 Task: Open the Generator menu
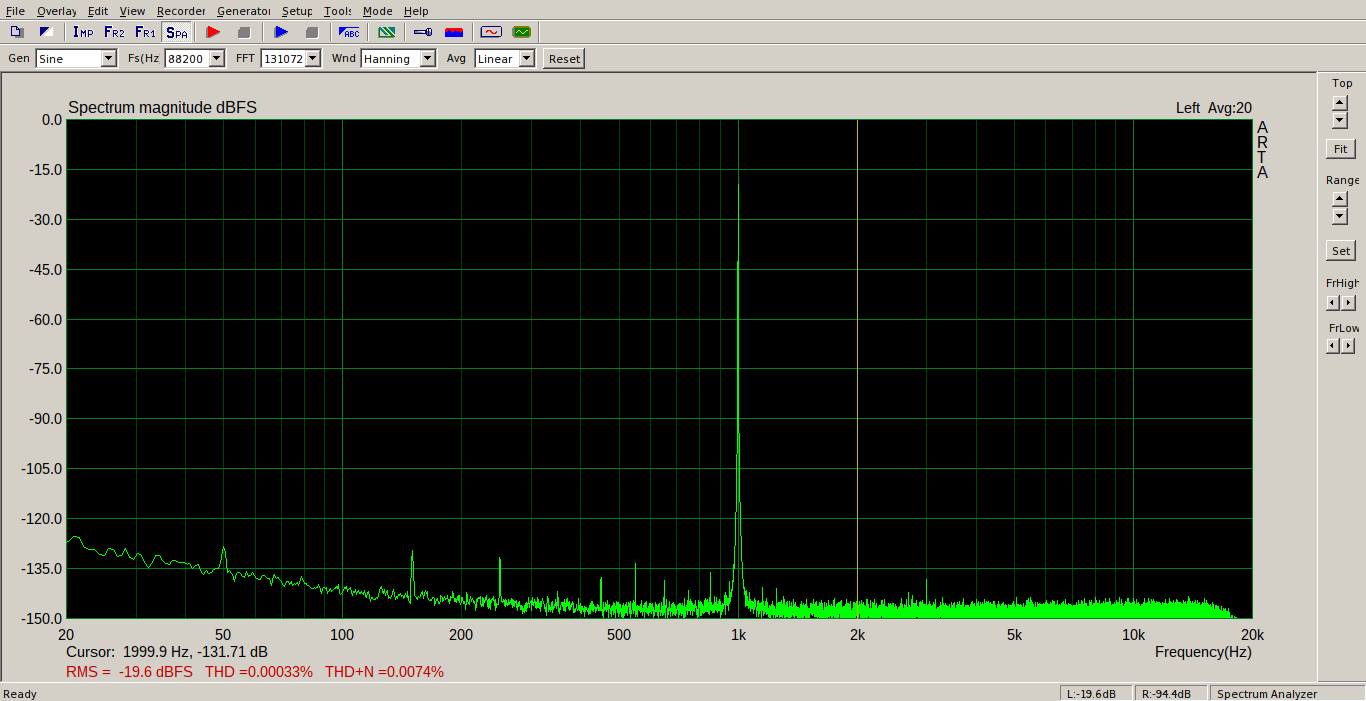pos(244,11)
